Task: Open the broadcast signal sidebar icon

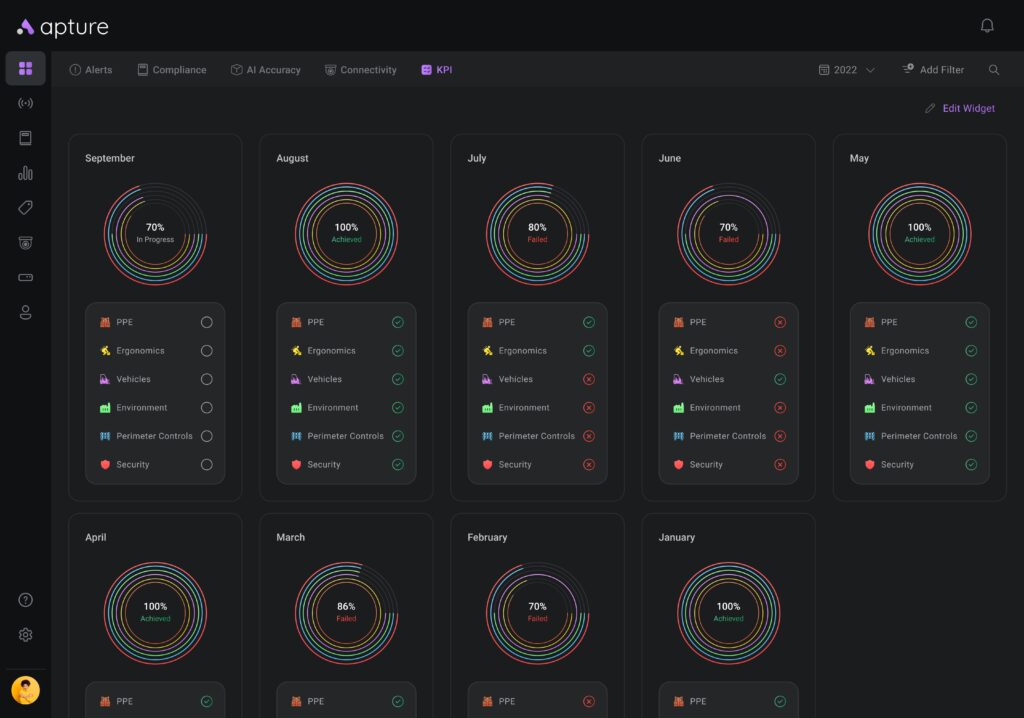Action: 26,104
